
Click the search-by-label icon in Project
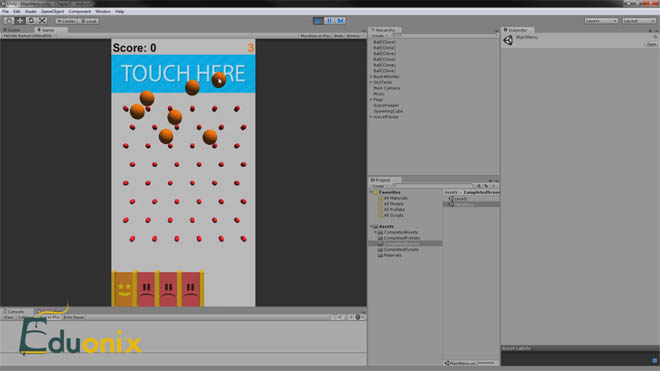(486, 186)
